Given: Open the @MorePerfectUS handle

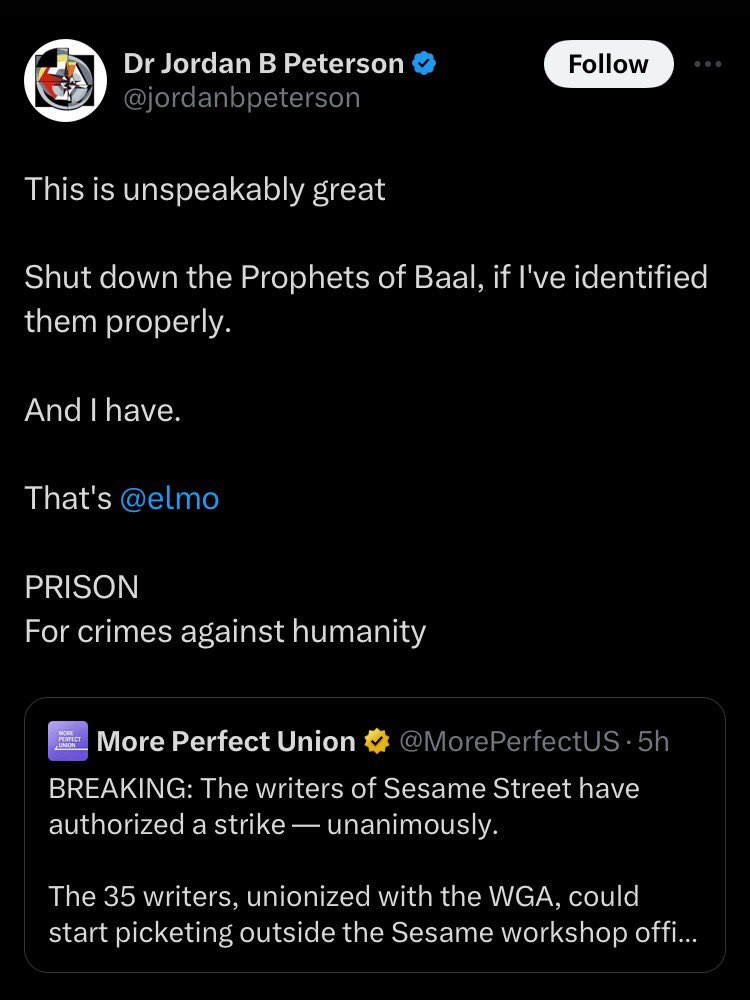Looking at the screenshot, I should [x=509, y=741].
